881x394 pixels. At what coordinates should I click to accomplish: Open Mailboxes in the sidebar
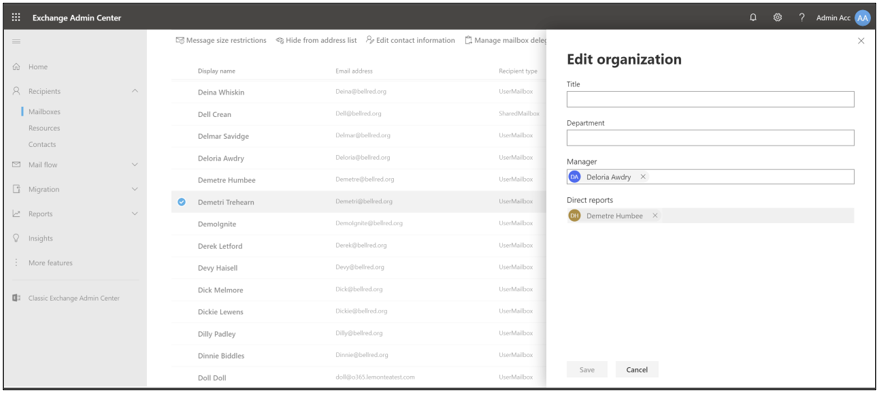click(x=44, y=112)
